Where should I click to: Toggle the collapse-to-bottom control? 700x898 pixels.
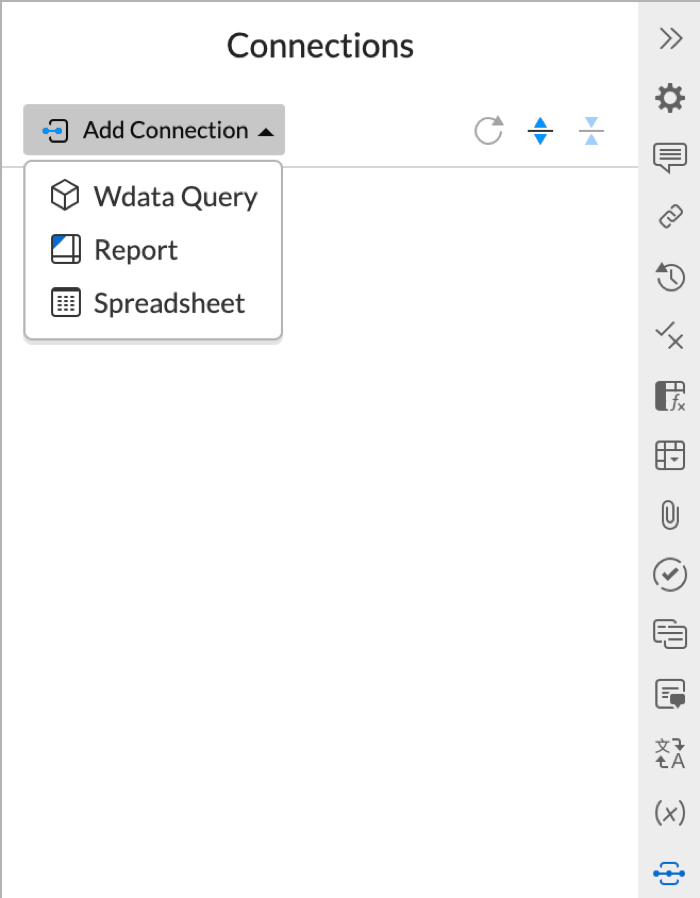(591, 130)
